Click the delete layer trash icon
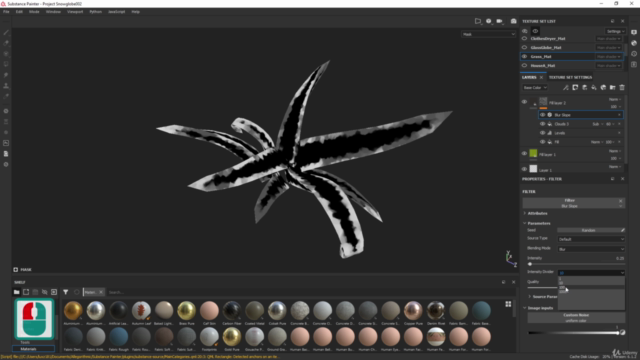Viewport: 640px width, 360px height. click(x=622, y=87)
